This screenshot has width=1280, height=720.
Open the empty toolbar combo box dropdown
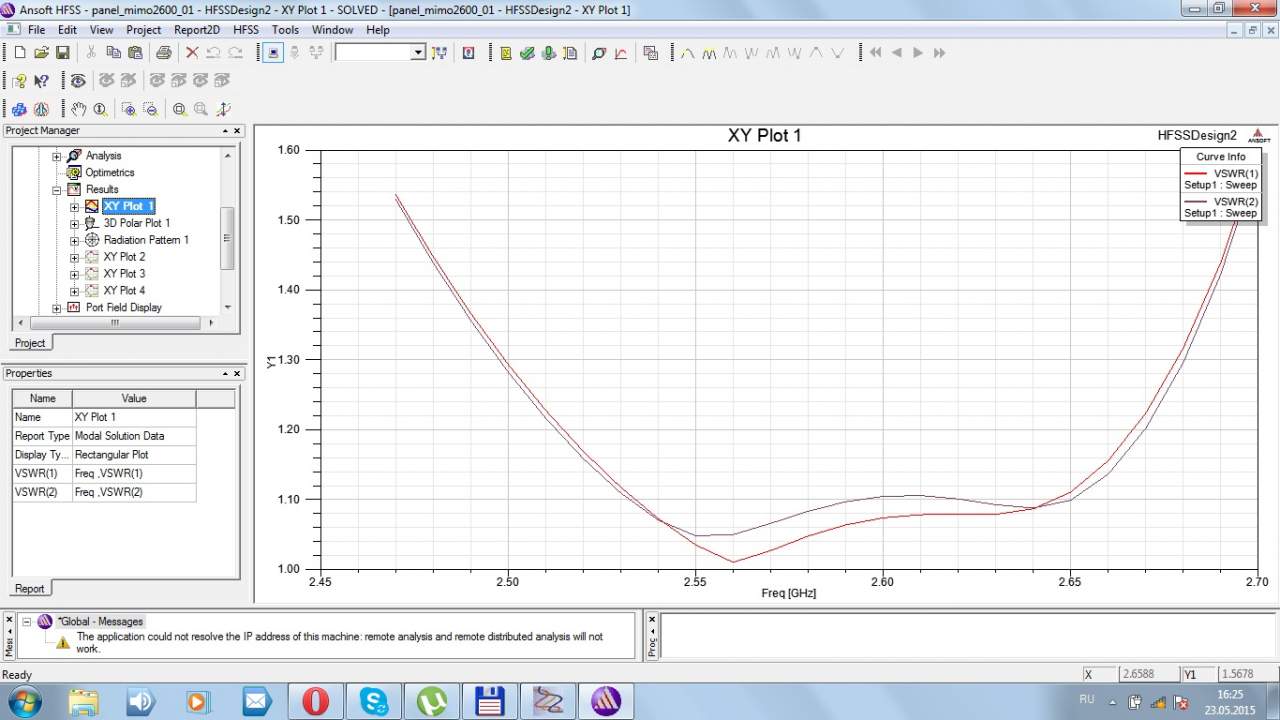pyautogui.click(x=418, y=53)
